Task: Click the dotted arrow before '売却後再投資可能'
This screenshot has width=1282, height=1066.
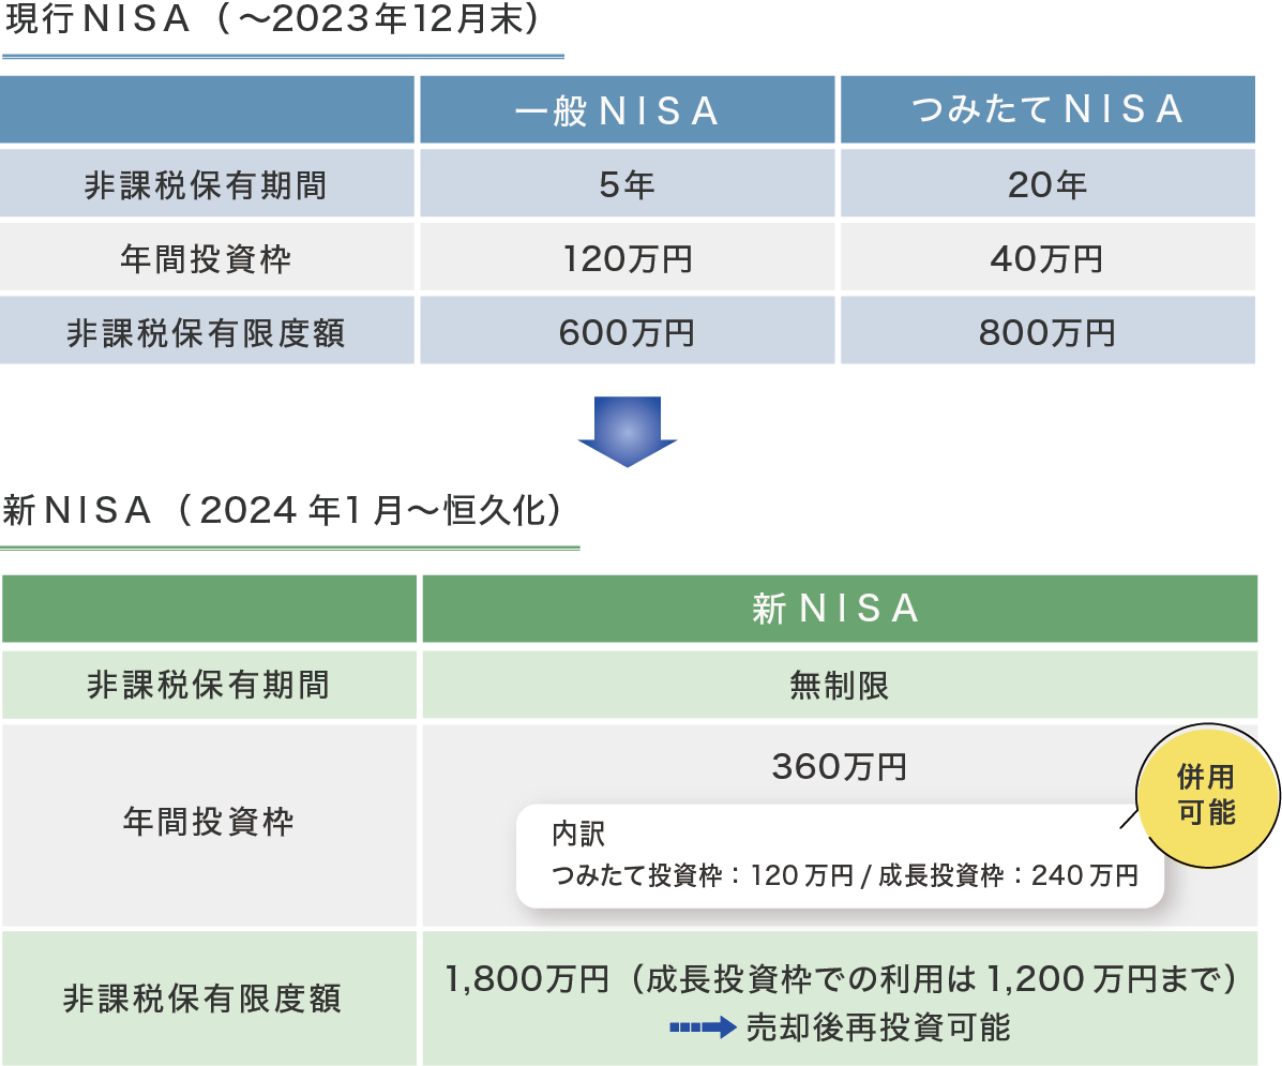Action: (703, 1027)
